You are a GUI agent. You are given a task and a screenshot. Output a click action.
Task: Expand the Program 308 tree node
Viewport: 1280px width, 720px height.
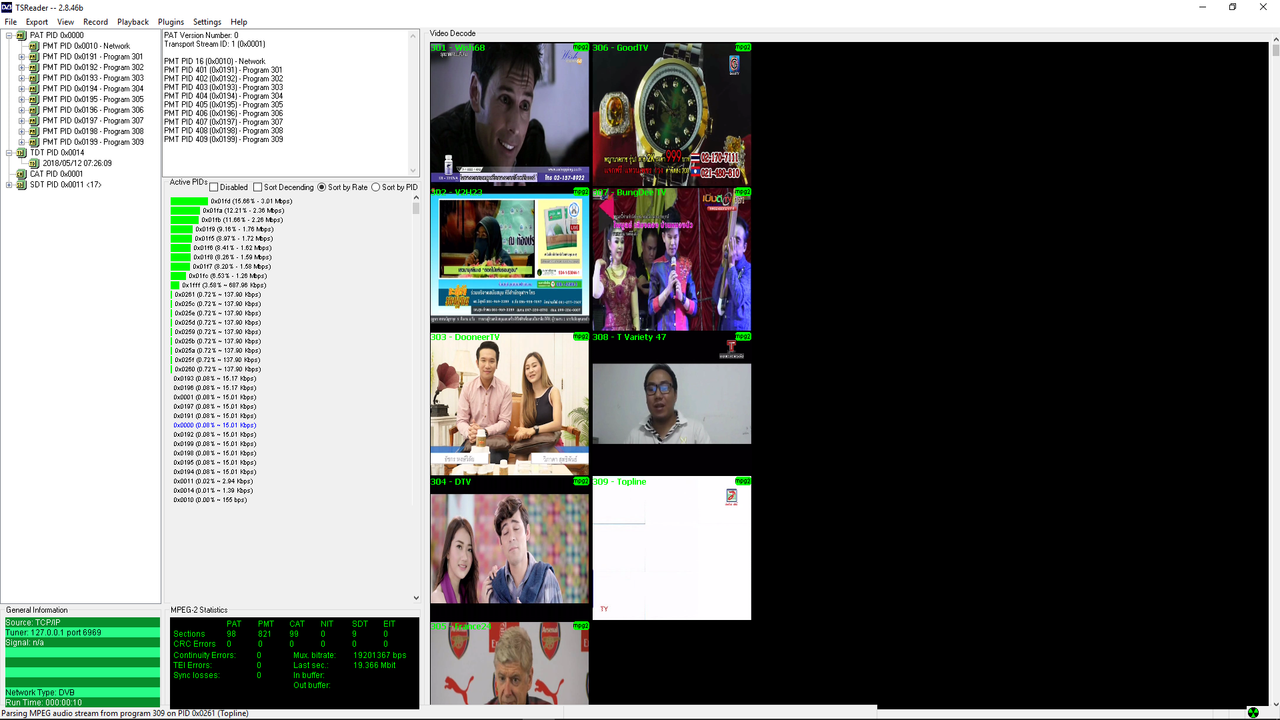(x=22, y=131)
